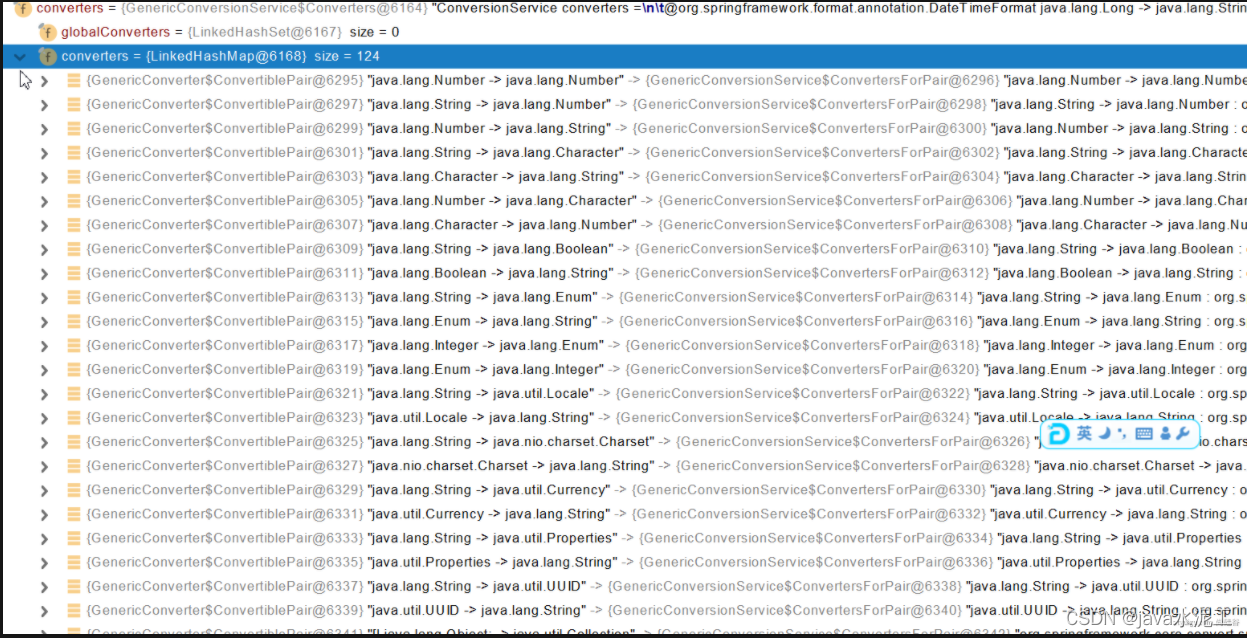Expand the ConvertiblePair@6303 Character to String entry

44,177
